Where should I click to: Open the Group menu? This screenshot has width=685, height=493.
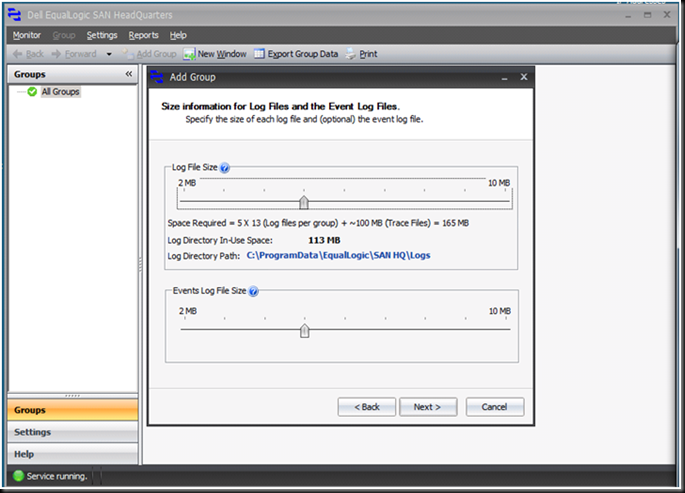click(x=64, y=35)
